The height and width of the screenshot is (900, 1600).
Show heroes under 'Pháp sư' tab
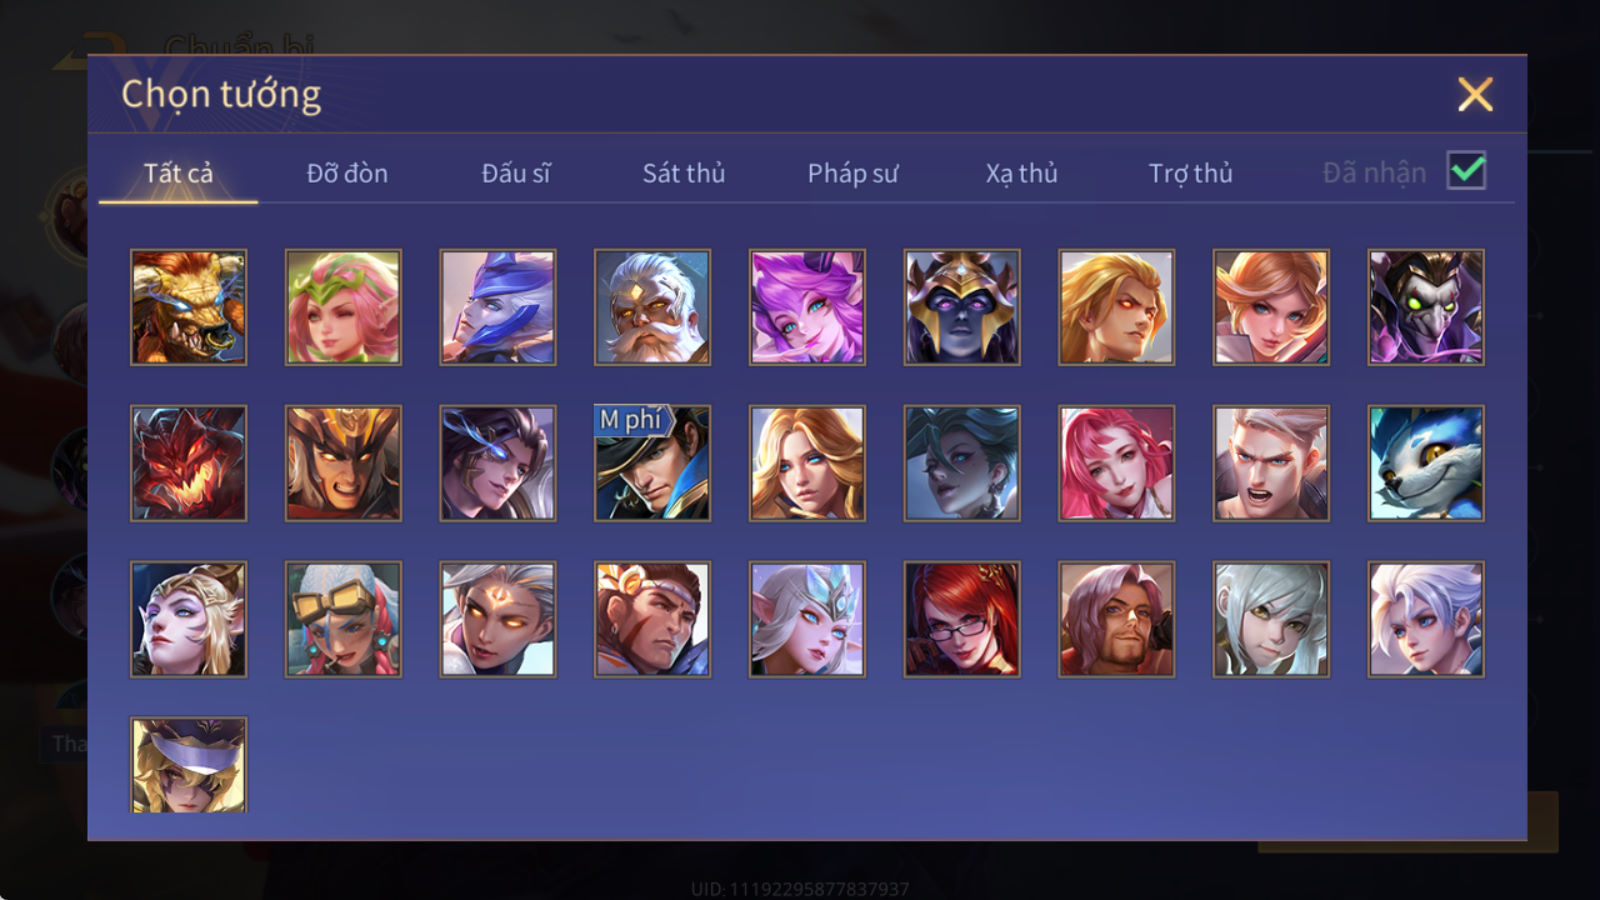(x=852, y=173)
